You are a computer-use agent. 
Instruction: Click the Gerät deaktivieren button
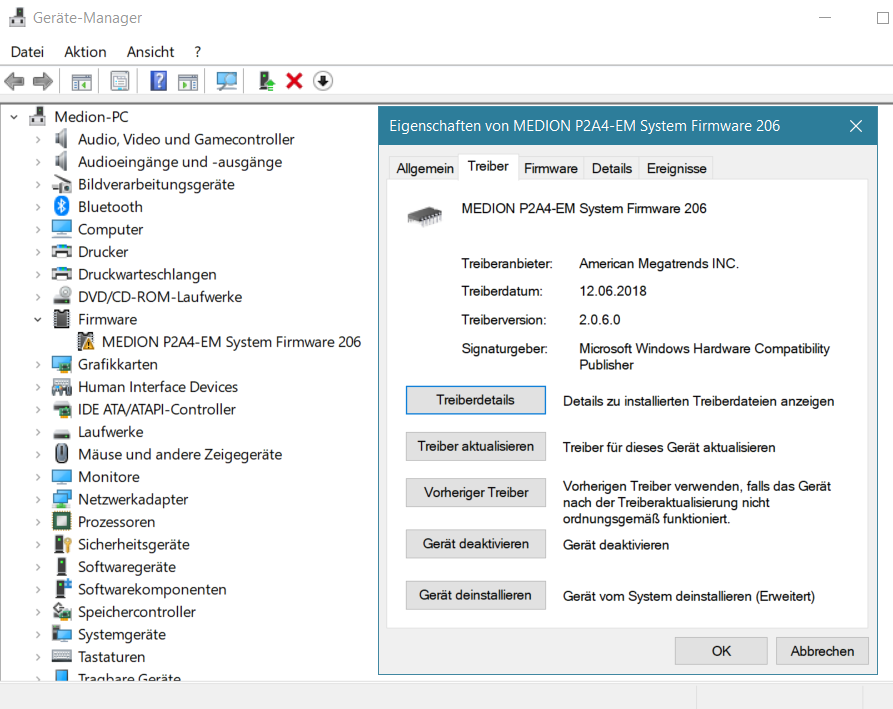(x=476, y=543)
